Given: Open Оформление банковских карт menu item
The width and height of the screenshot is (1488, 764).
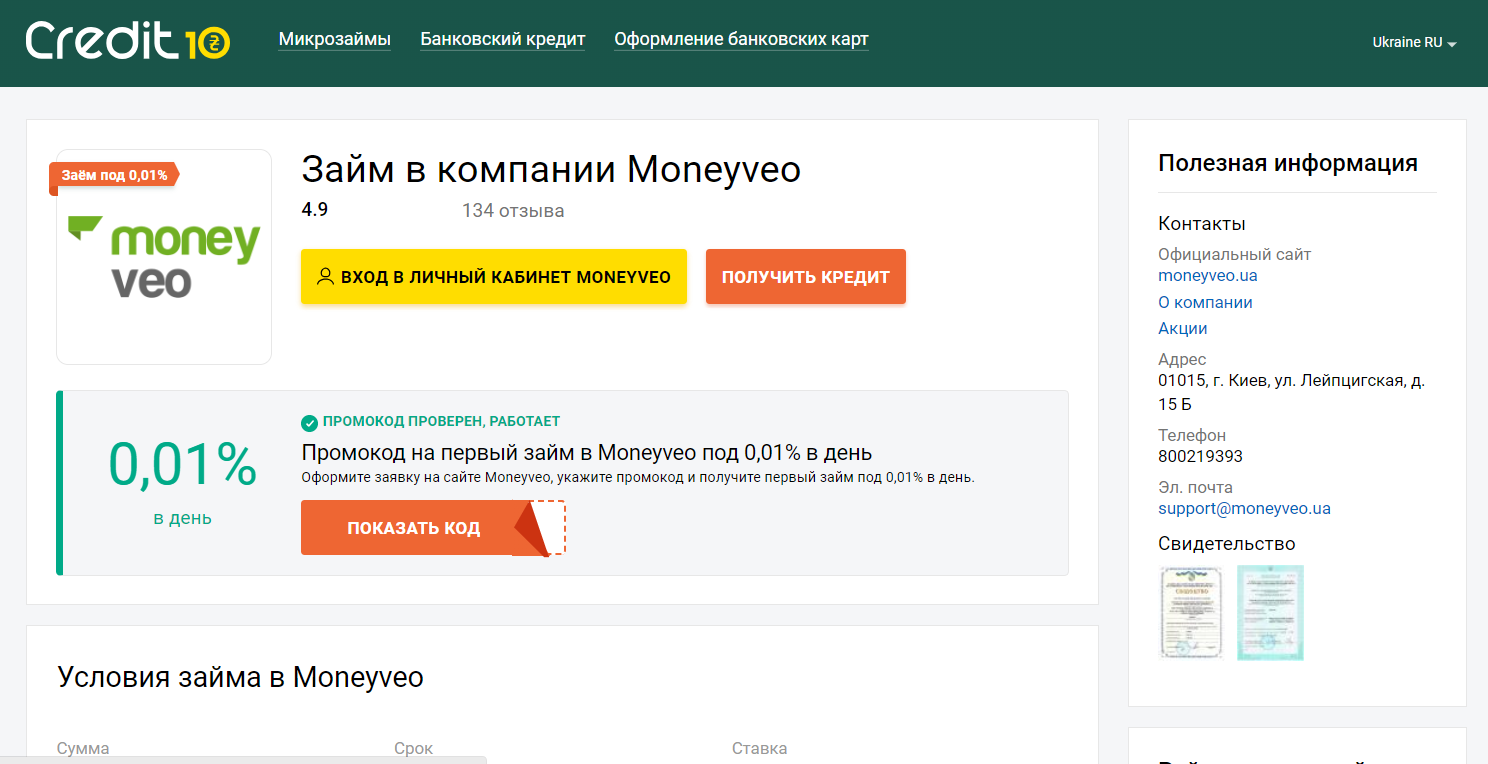Looking at the screenshot, I should [741, 40].
